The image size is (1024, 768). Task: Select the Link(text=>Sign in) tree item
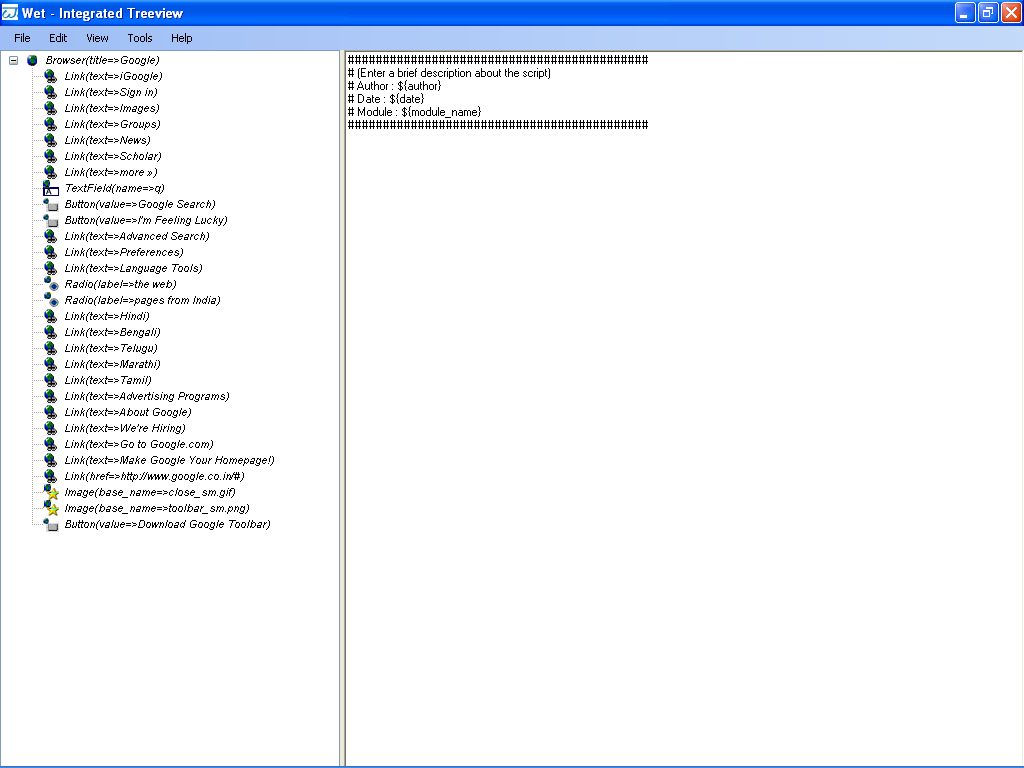coord(111,92)
